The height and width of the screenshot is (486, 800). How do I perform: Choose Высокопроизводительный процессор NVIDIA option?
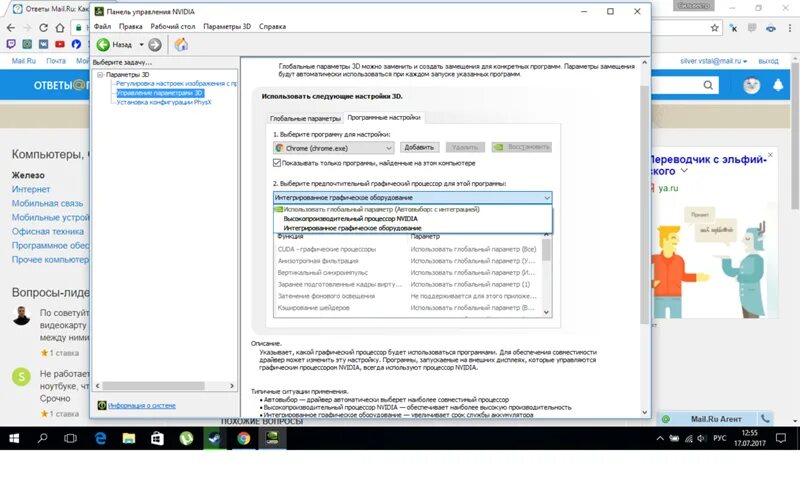click(x=413, y=218)
